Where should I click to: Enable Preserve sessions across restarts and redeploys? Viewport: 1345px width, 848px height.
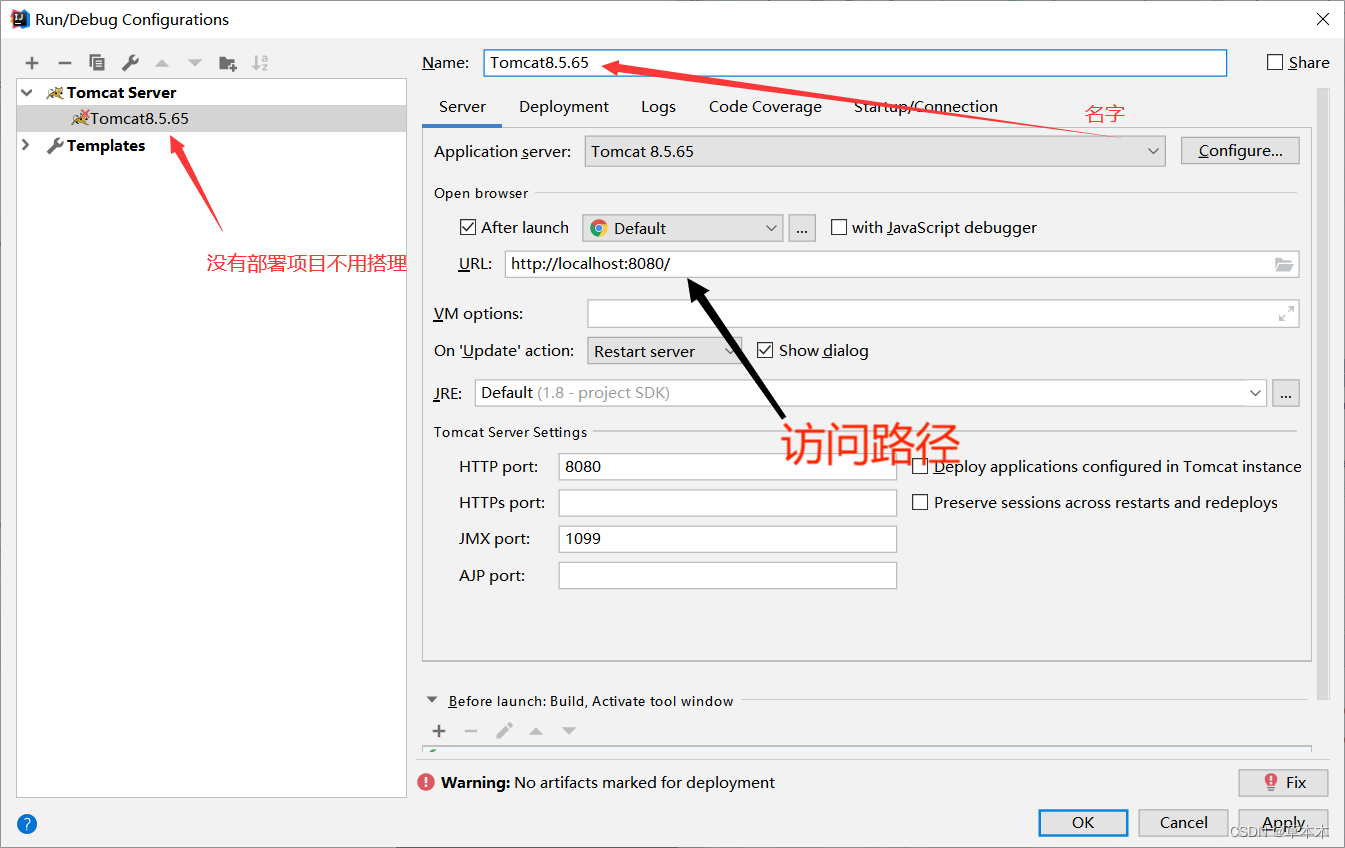click(920, 502)
